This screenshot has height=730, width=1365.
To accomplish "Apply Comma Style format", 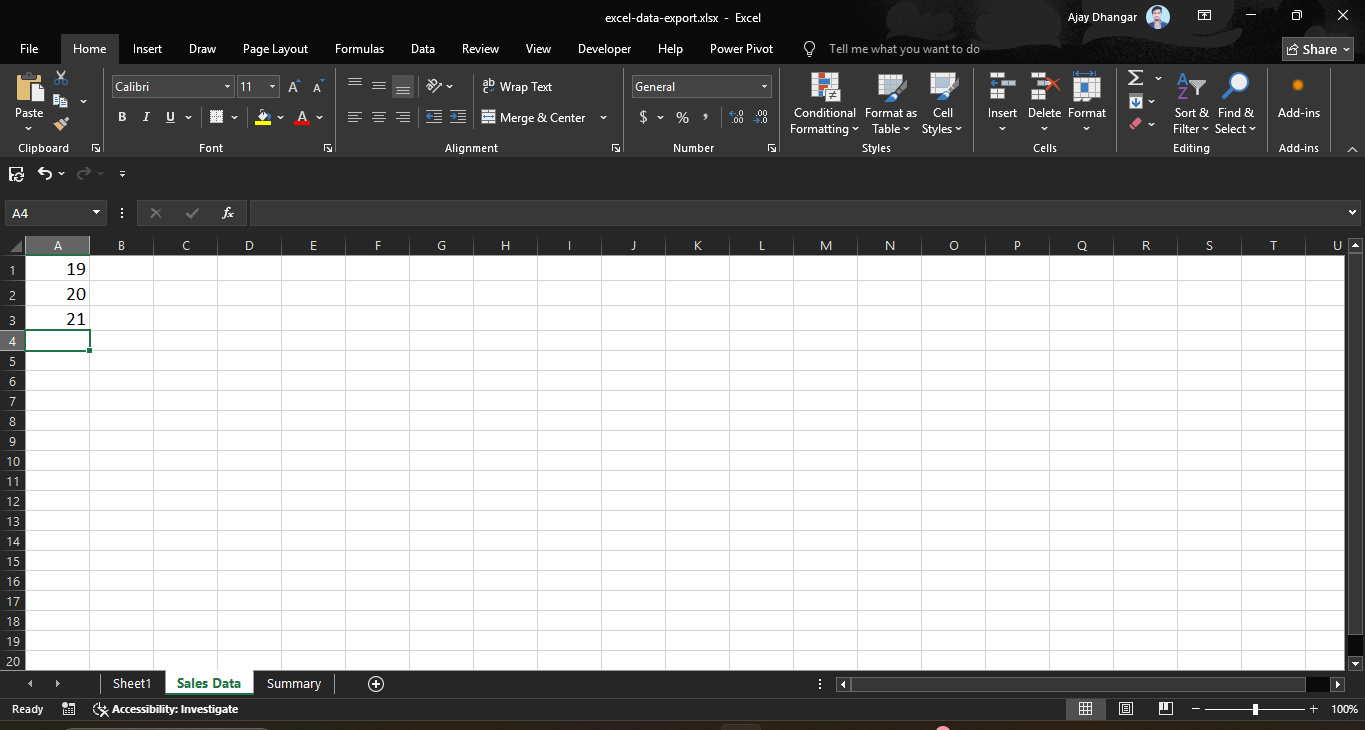I will click(706, 117).
